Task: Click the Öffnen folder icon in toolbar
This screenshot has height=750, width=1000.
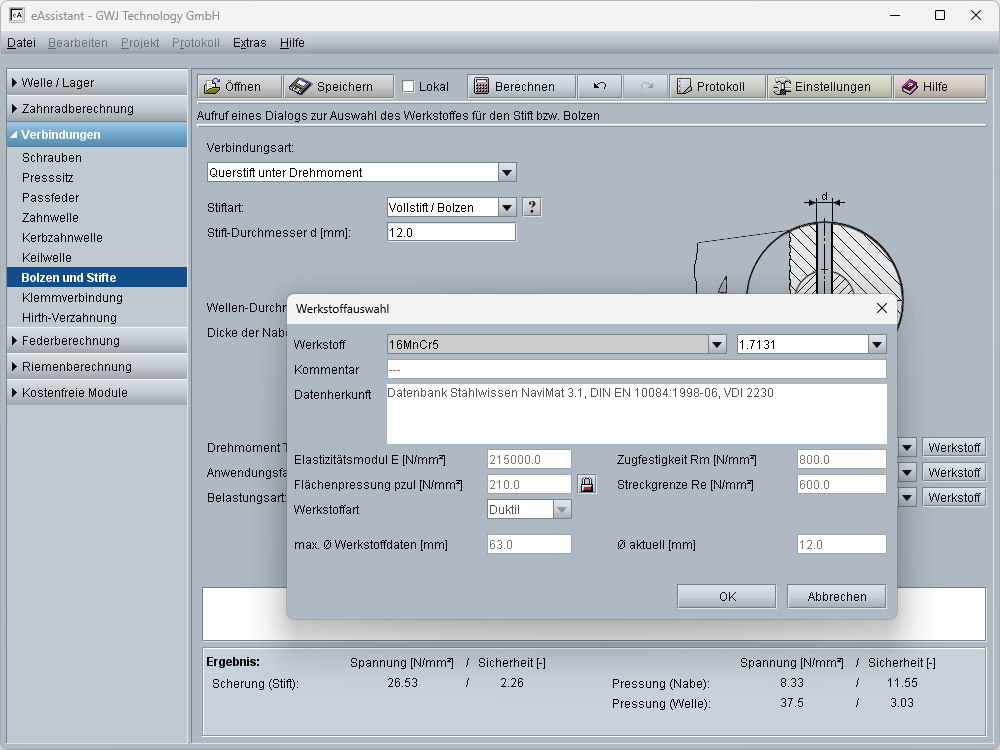Action: click(x=212, y=87)
